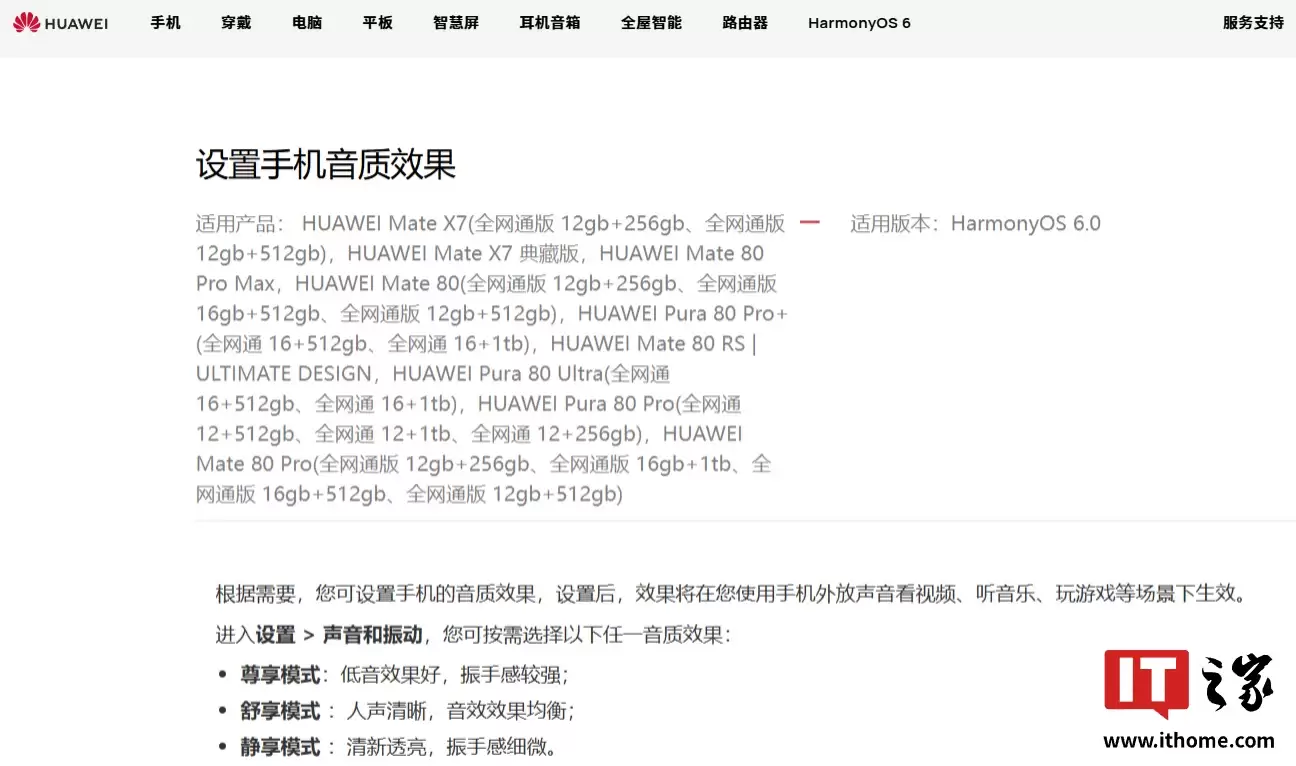Open the HarmonyOS 6 menu item

[x=858, y=22]
